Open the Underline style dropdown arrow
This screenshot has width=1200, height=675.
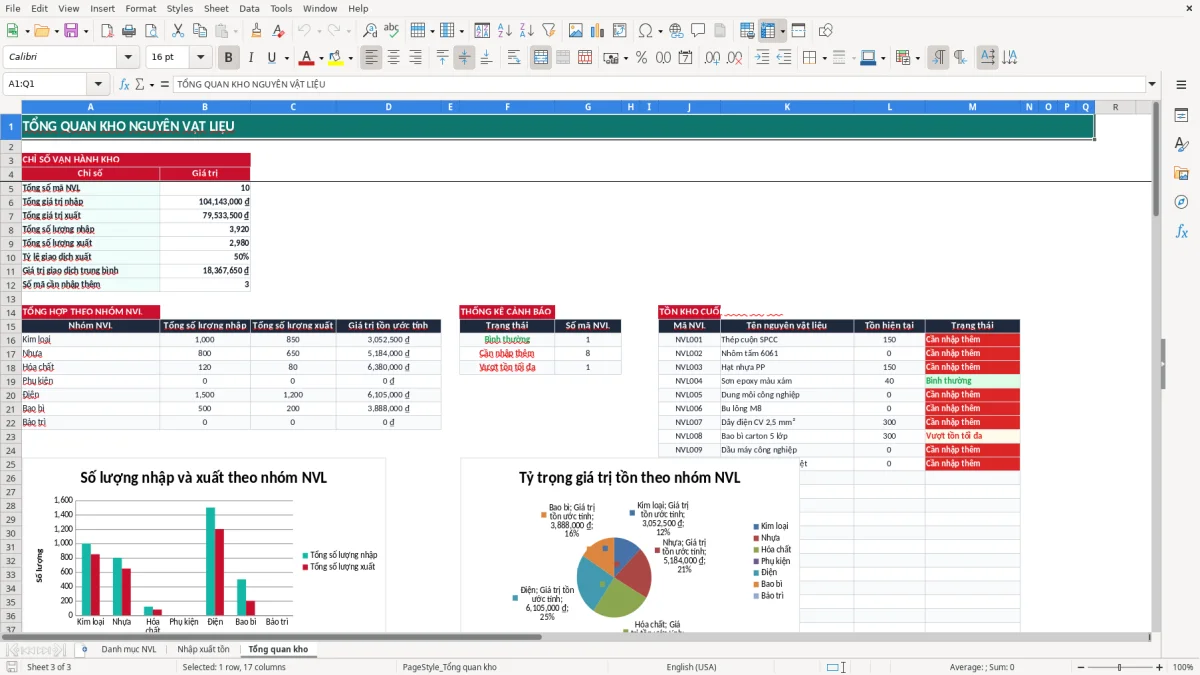coord(285,58)
